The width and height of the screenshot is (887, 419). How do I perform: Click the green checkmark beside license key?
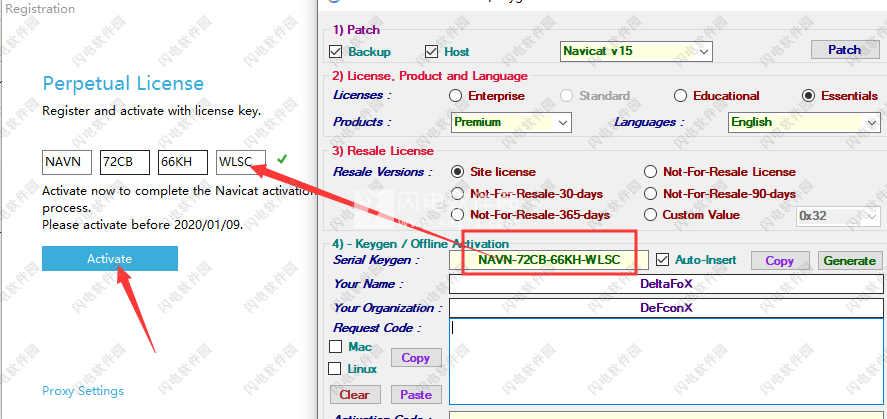(x=282, y=159)
